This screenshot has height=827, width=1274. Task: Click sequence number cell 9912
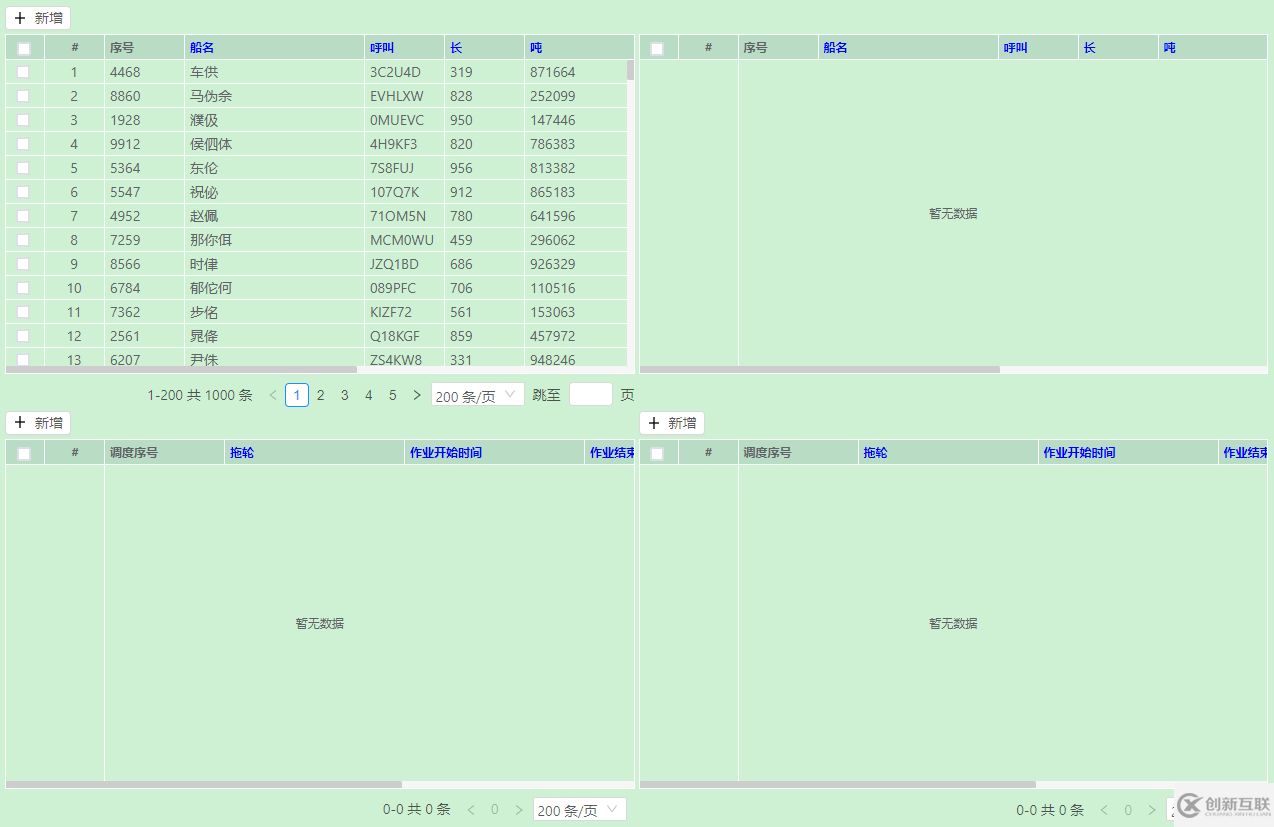pyautogui.click(x=125, y=144)
